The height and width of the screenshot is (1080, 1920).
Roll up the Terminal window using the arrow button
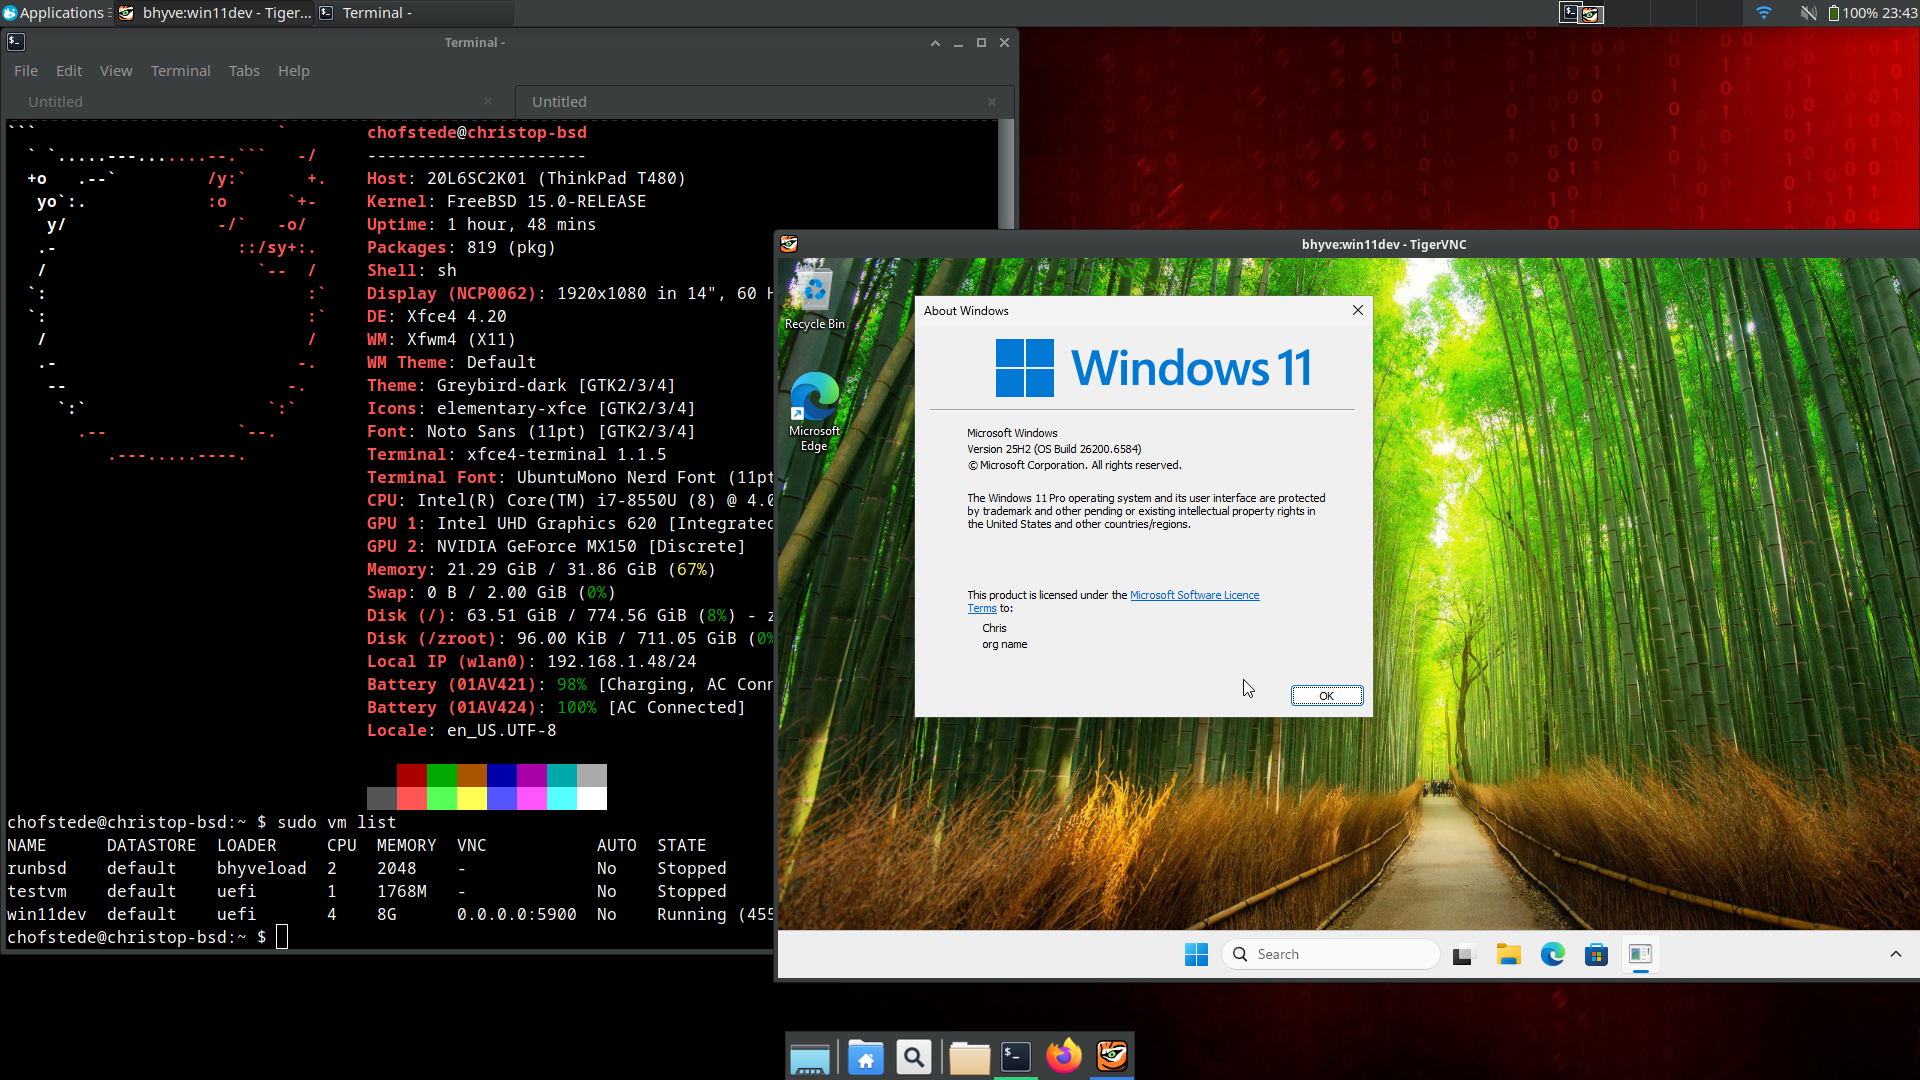[x=935, y=43]
